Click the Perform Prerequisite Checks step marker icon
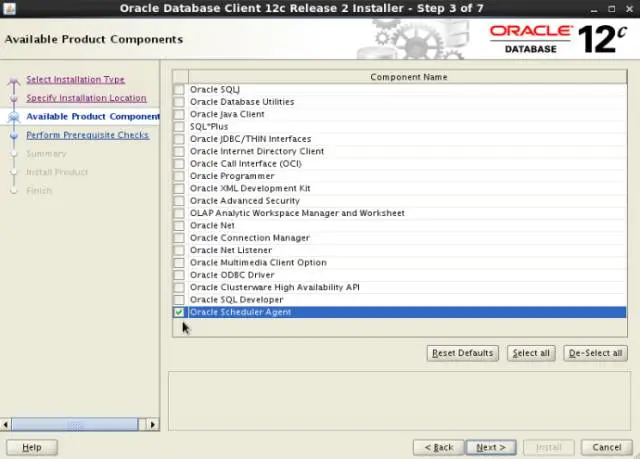This screenshot has height=459, width=640. coord(14,135)
